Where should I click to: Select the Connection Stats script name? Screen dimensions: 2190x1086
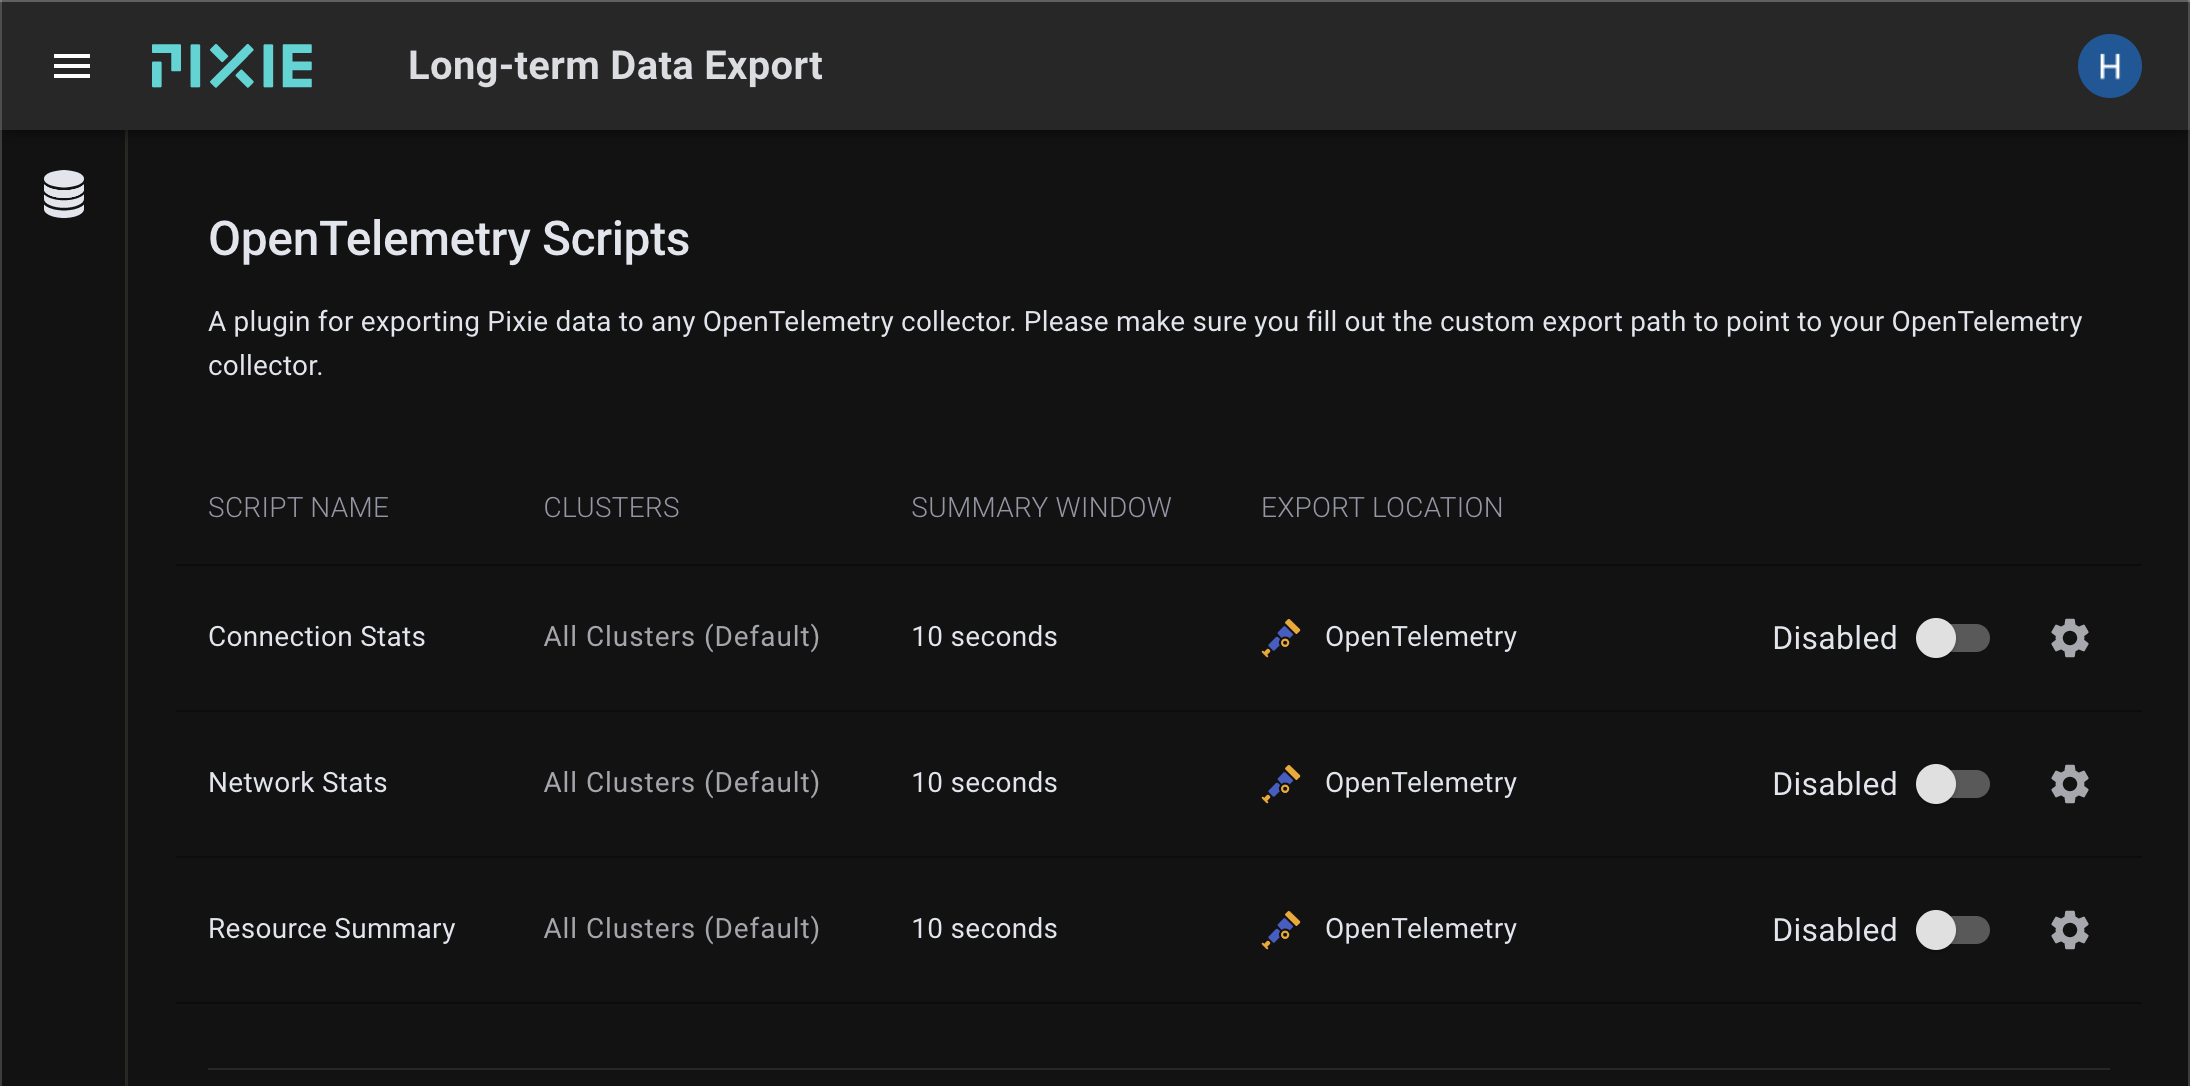coord(316,637)
